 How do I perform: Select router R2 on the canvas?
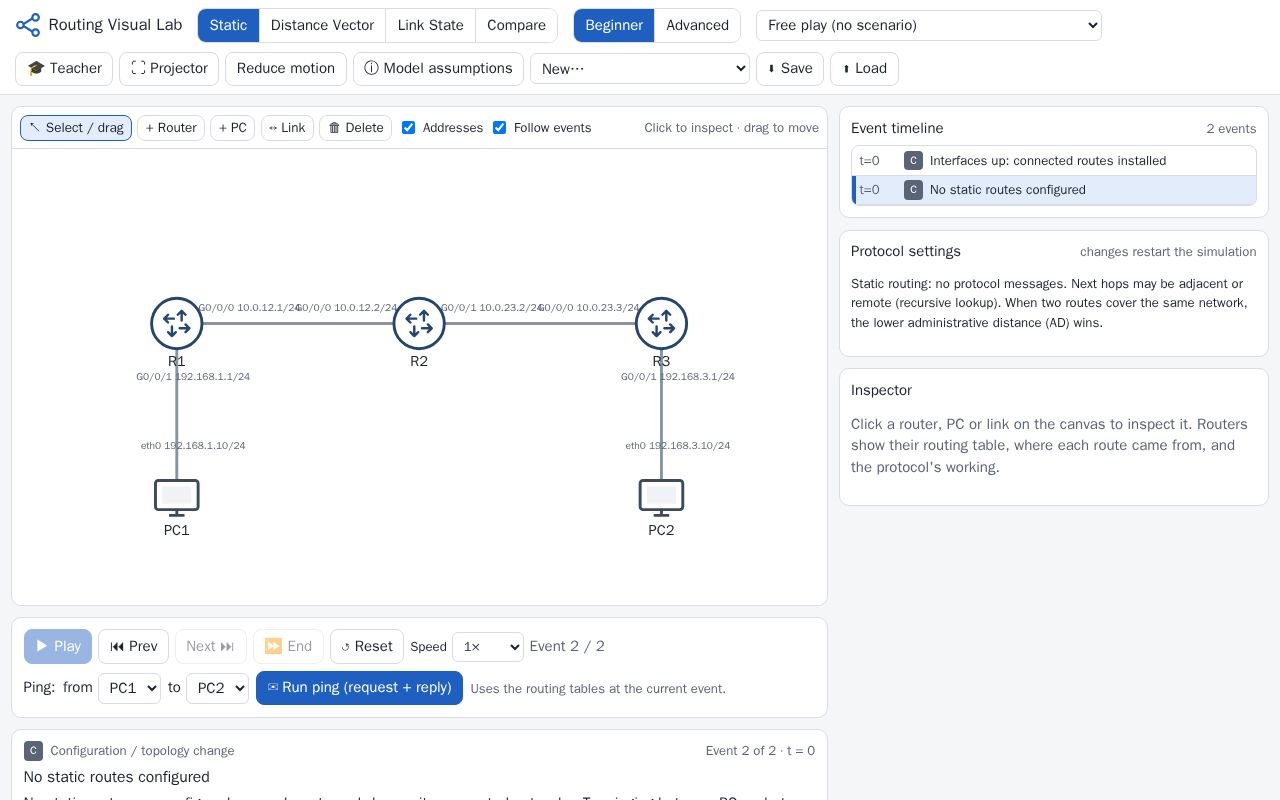point(419,323)
